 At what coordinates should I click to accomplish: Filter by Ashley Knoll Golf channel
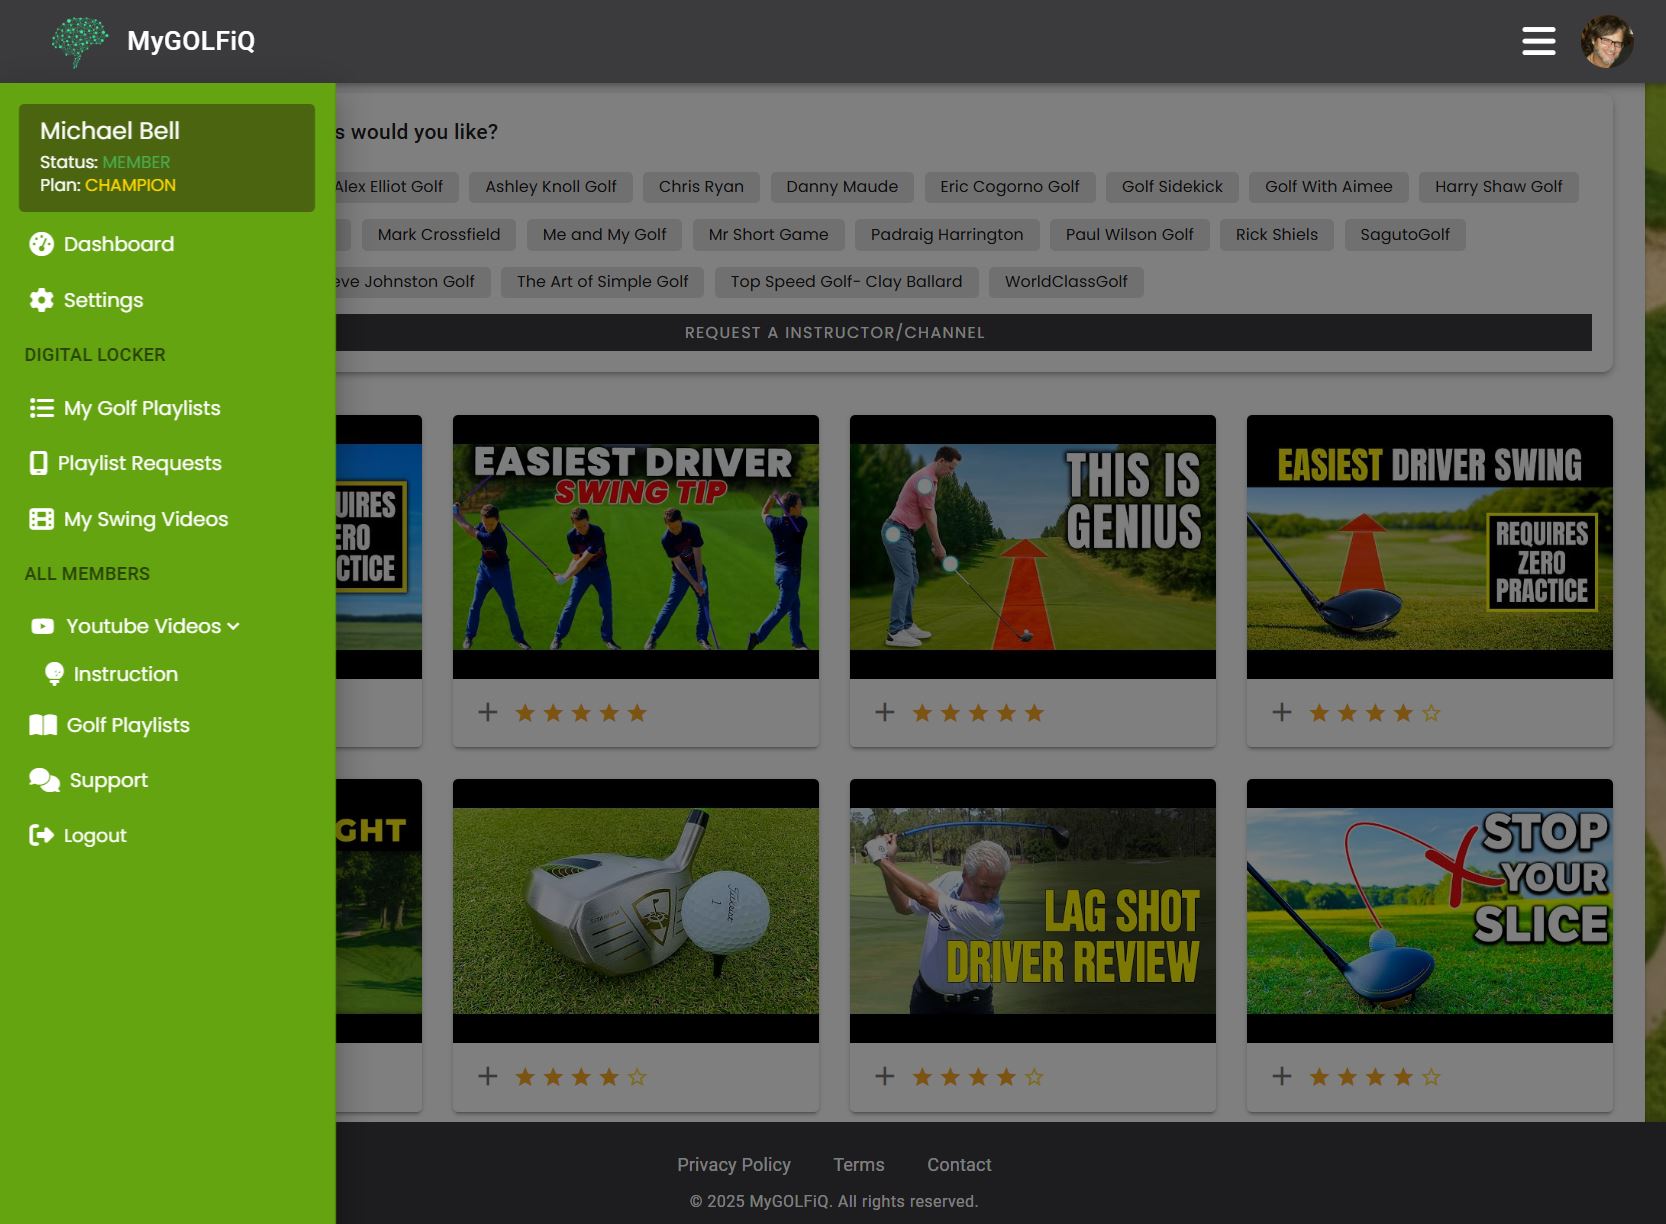point(551,187)
